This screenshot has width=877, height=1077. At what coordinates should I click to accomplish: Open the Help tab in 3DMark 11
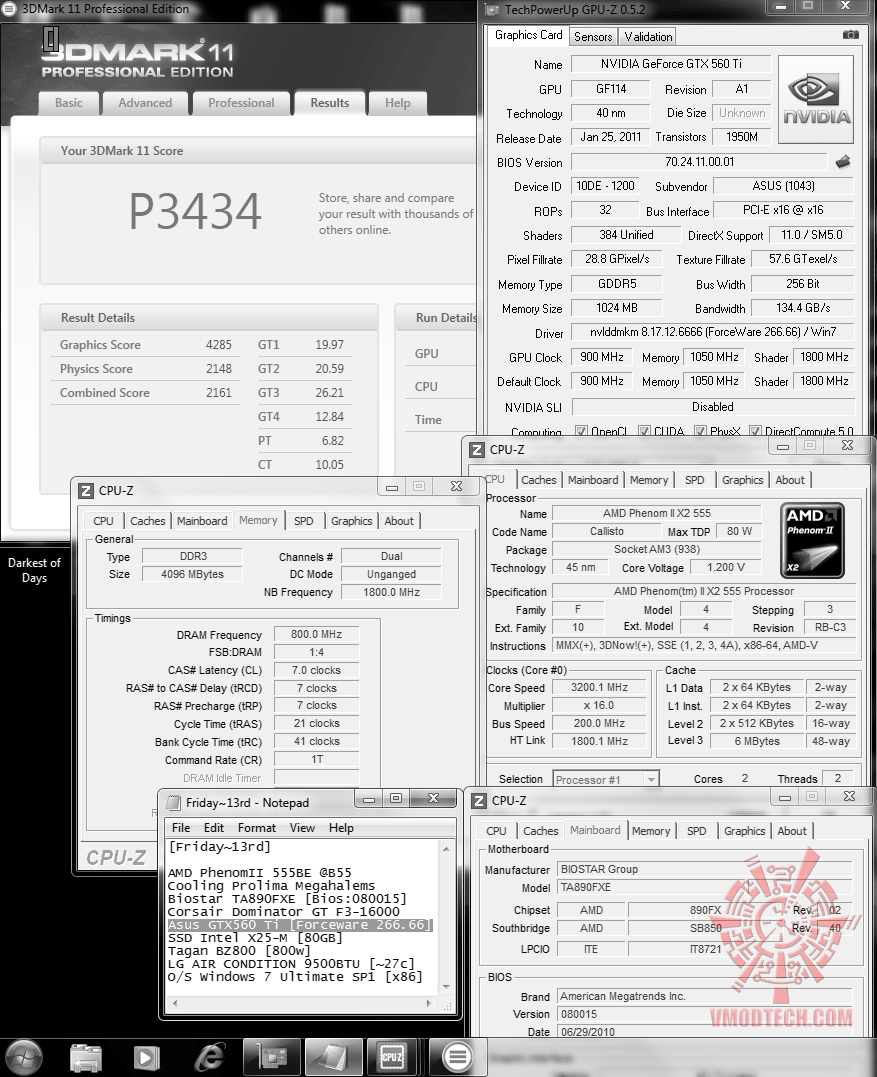398,103
